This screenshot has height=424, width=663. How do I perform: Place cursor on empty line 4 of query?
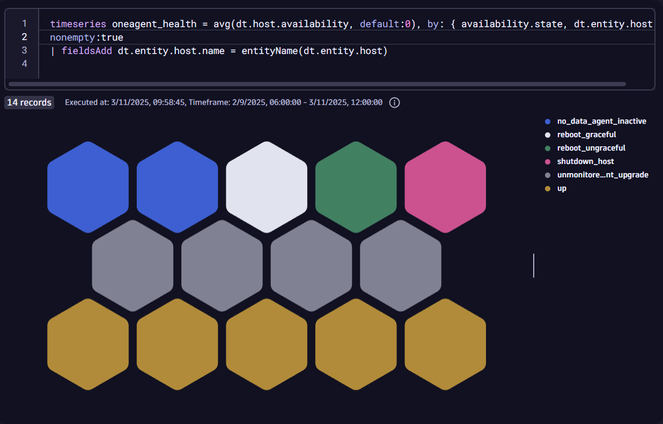(x=200, y=66)
